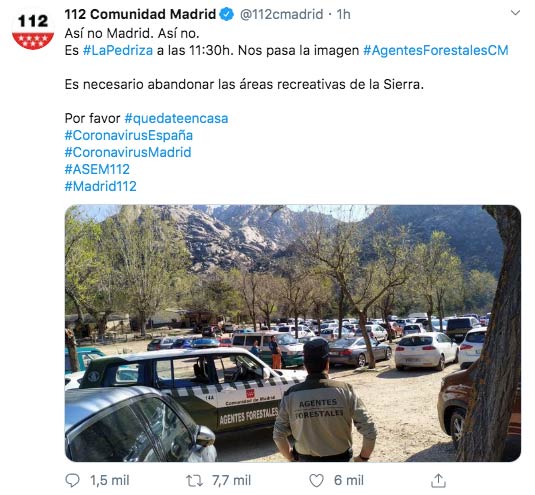Open the #AgentesForestalesCM hashtag
Screen dimensions: 535x495
click(435, 50)
